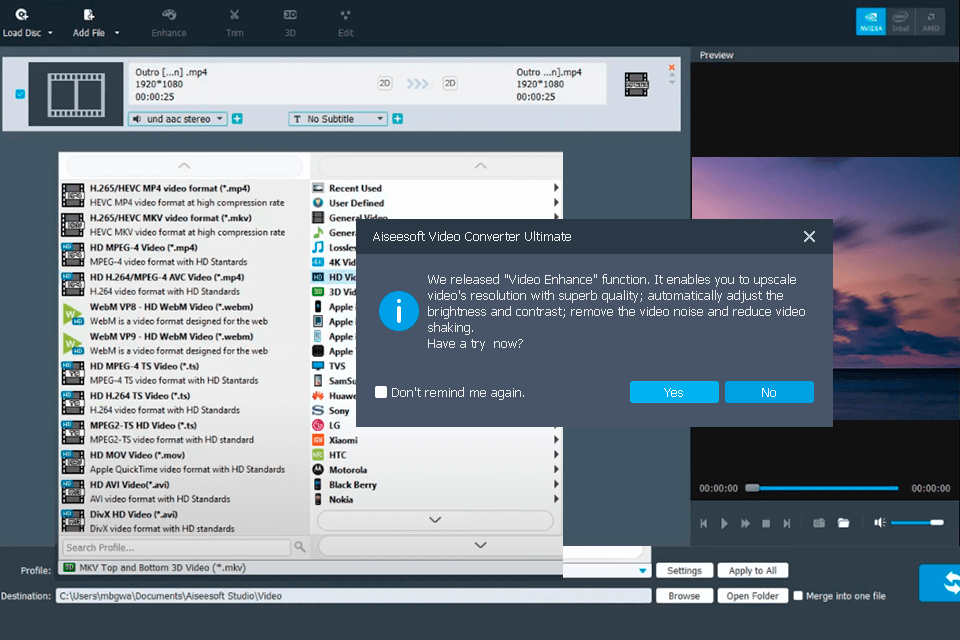Enable the Don't remind me again checkbox
The width and height of the screenshot is (960, 640).
tap(380, 392)
